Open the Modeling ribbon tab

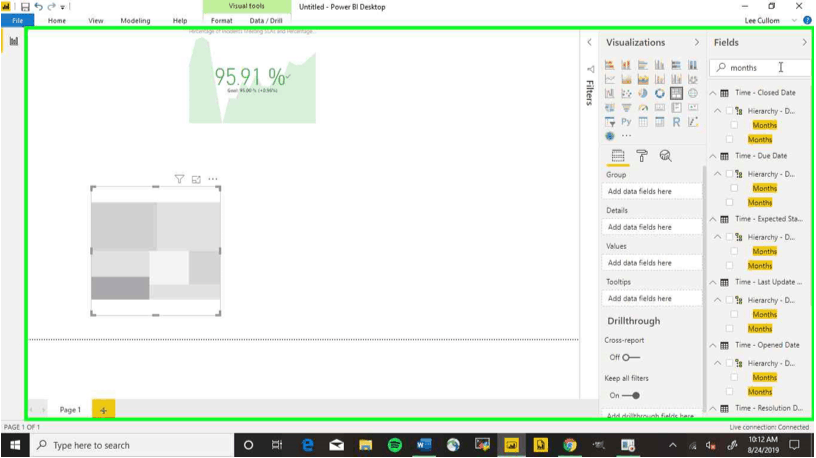(x=135, y=20)
